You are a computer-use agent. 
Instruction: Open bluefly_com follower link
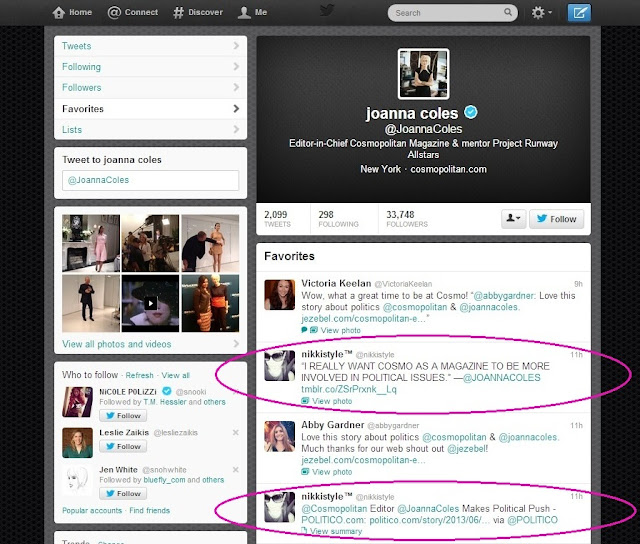click(x=164, y=480)
